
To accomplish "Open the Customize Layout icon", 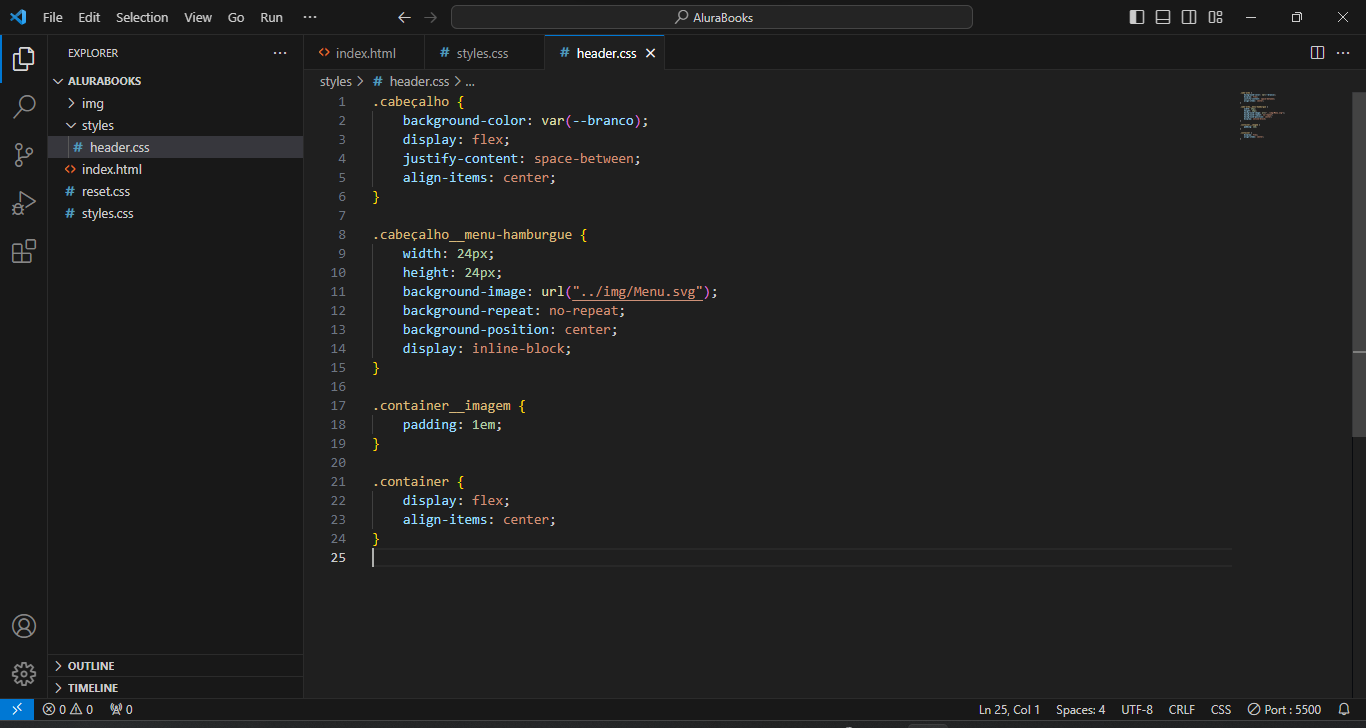I will pyautogui.click(x=1215, y=17).
